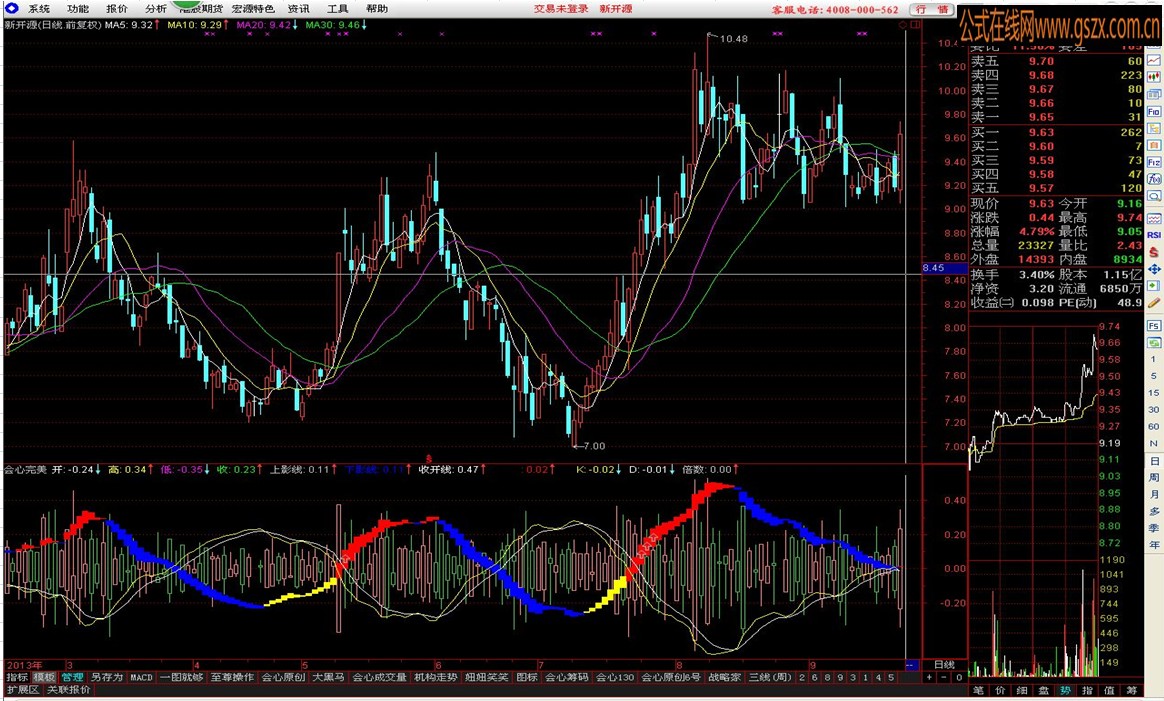This screenshot has height=701, width=1164.
Task: Click the formula f(x) sidebar icon
Action: click(x=1154, y=179)
